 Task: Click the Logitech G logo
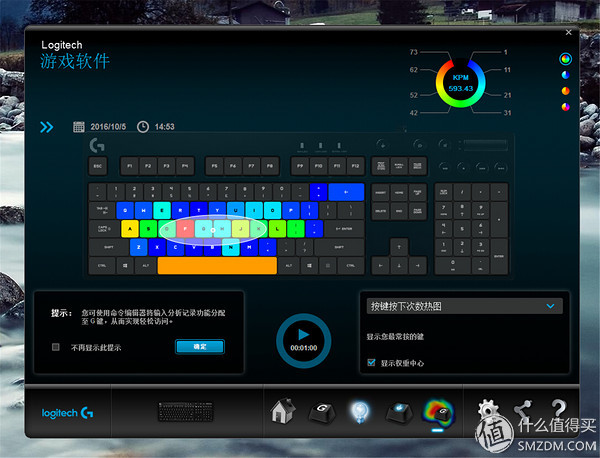[67, 413]
